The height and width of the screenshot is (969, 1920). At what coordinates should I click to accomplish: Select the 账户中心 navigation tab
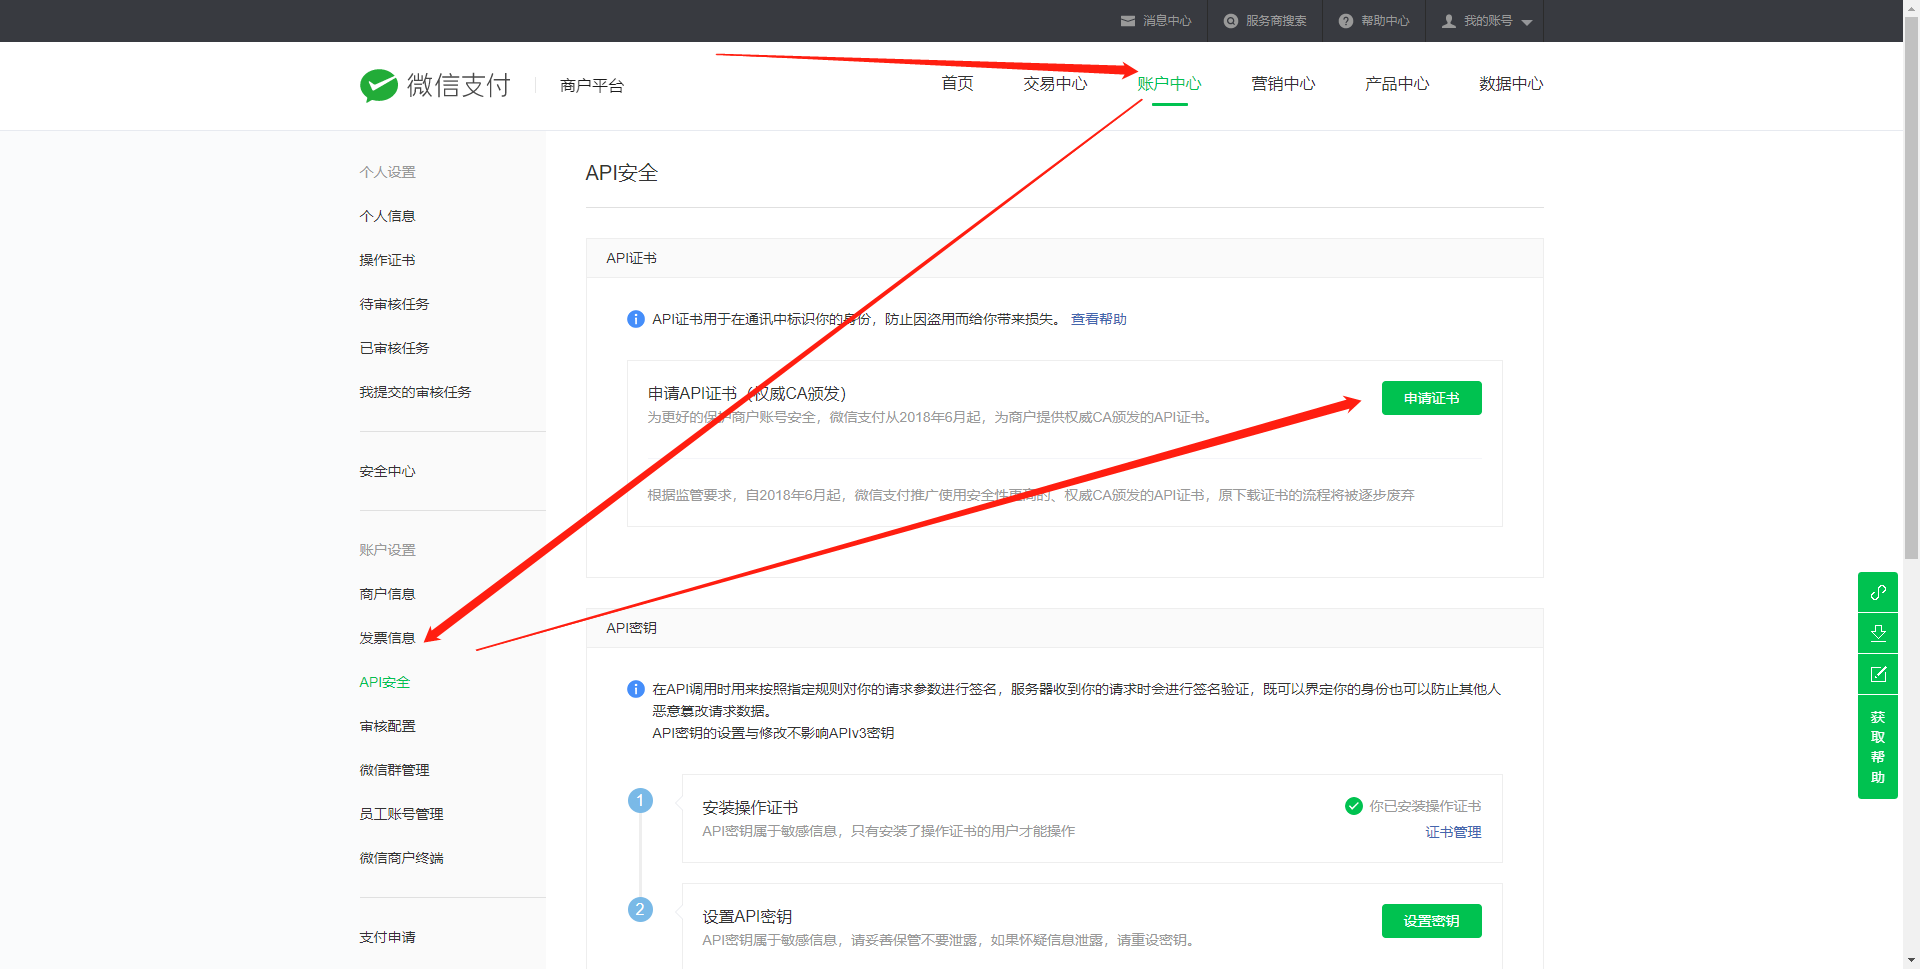point(1169,84)
